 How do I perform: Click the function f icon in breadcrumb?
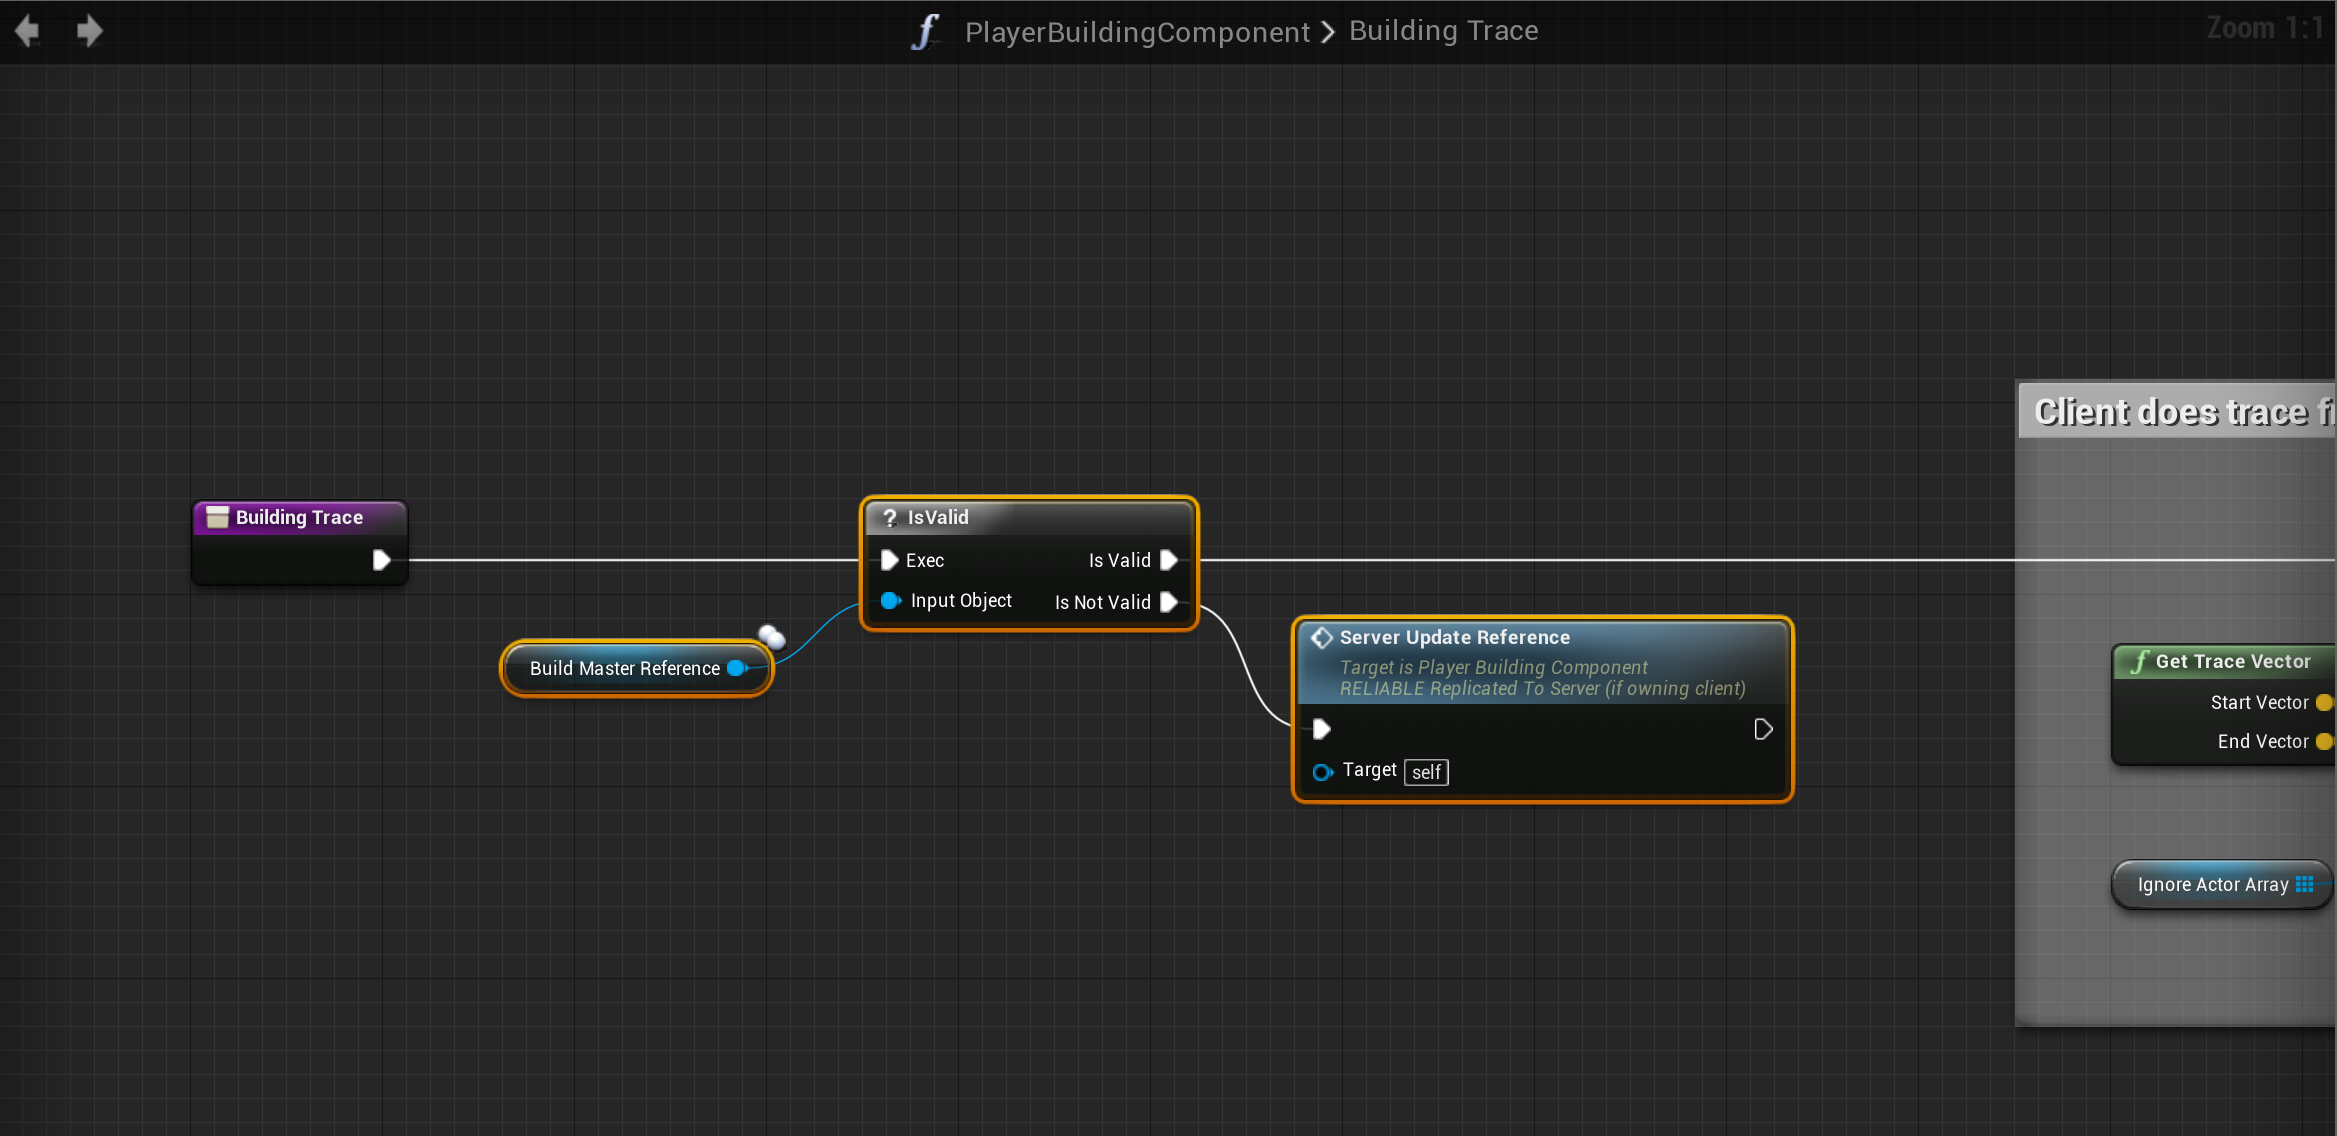point(925,31)
